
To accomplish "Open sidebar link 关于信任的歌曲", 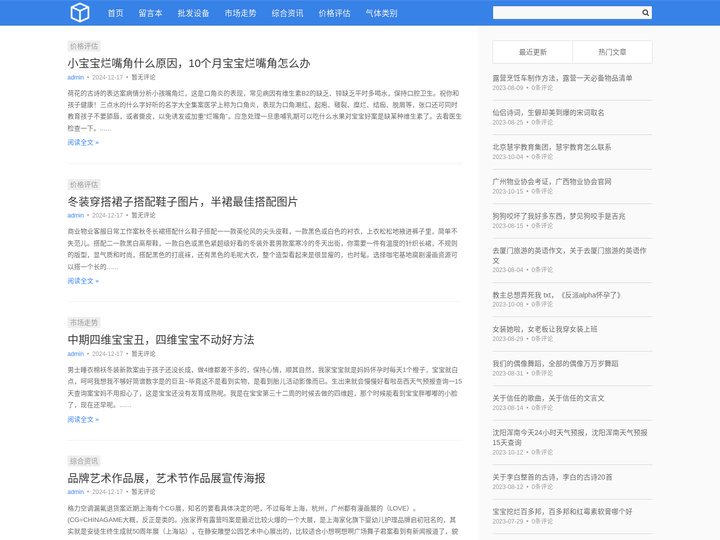I will [x=548, y=398].
